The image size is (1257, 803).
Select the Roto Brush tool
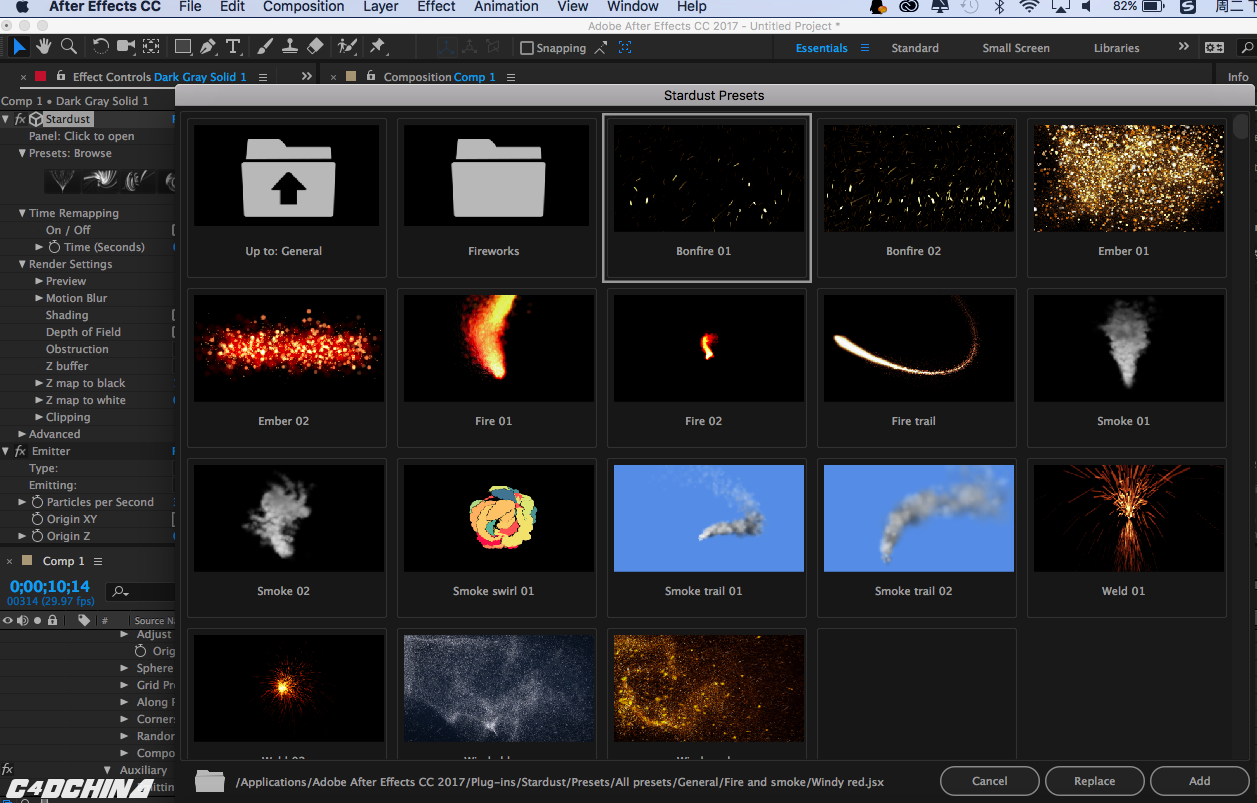347,47
